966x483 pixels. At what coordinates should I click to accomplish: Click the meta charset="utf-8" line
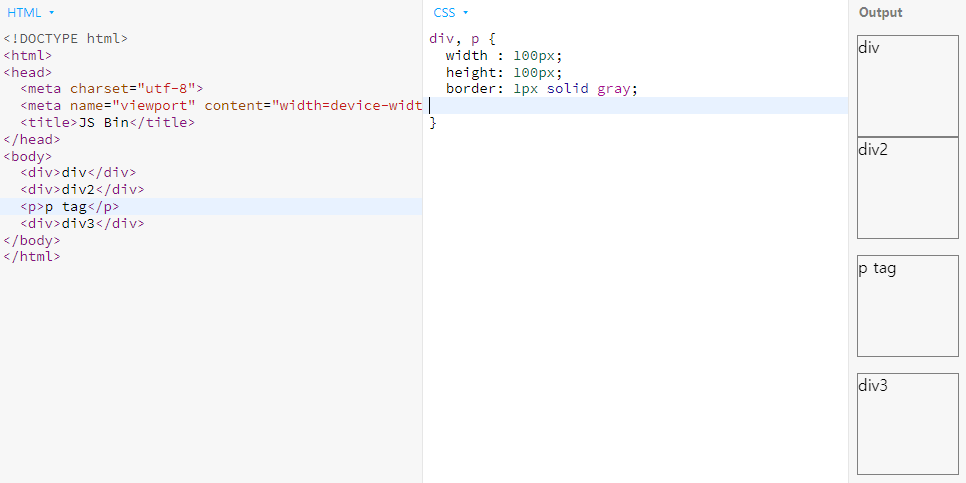pyautogui.click(x=112, y=89)
